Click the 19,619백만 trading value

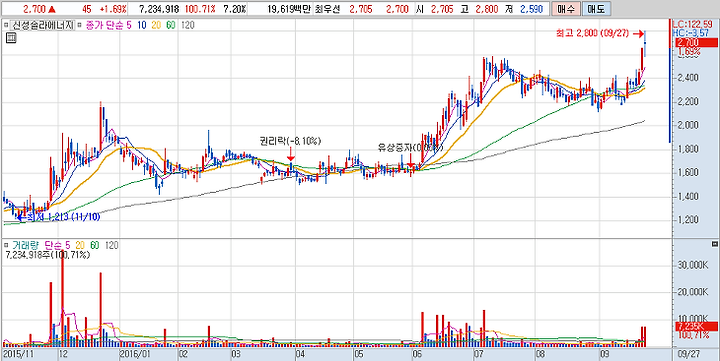point(290,9)
